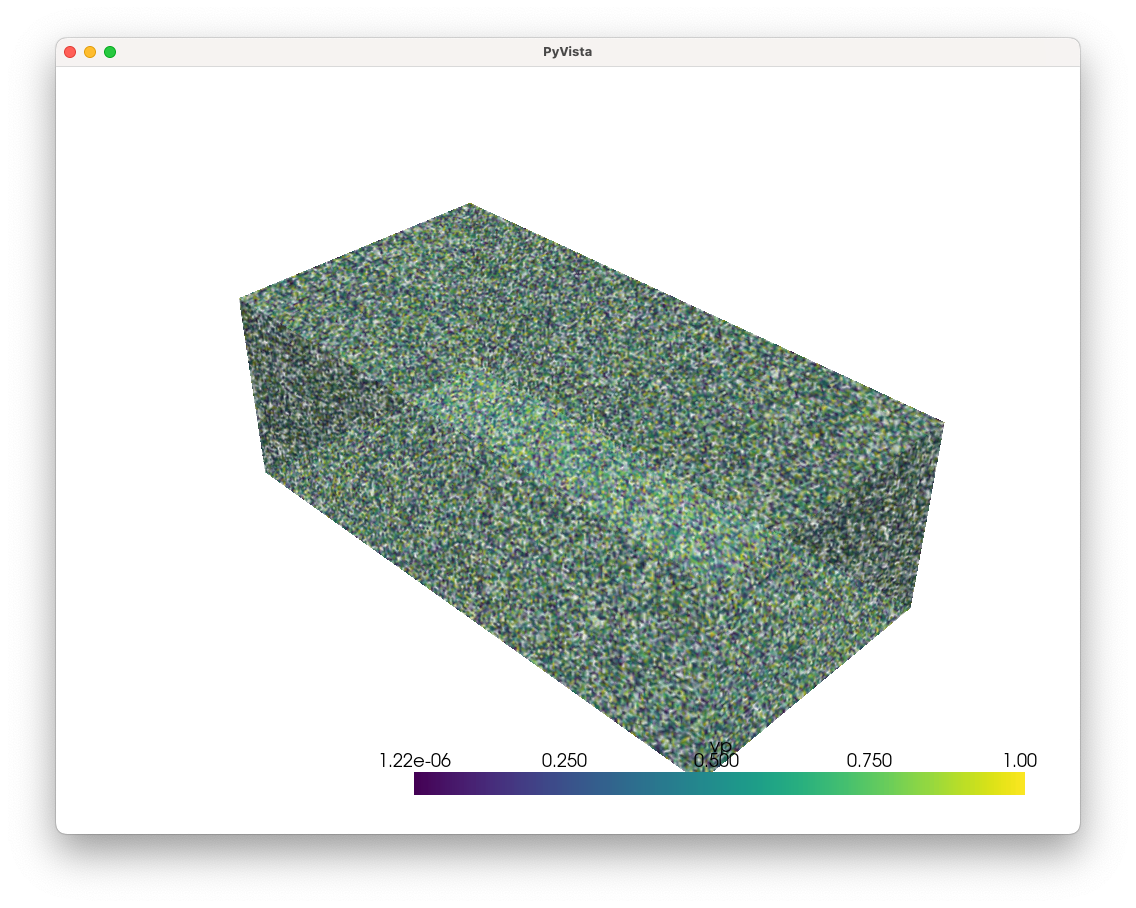Image resolution: width=1136 pixels, height=908 pixels.
Task: Click the 1.22e-06 minimum value label
Action: (x=413, y=761)
